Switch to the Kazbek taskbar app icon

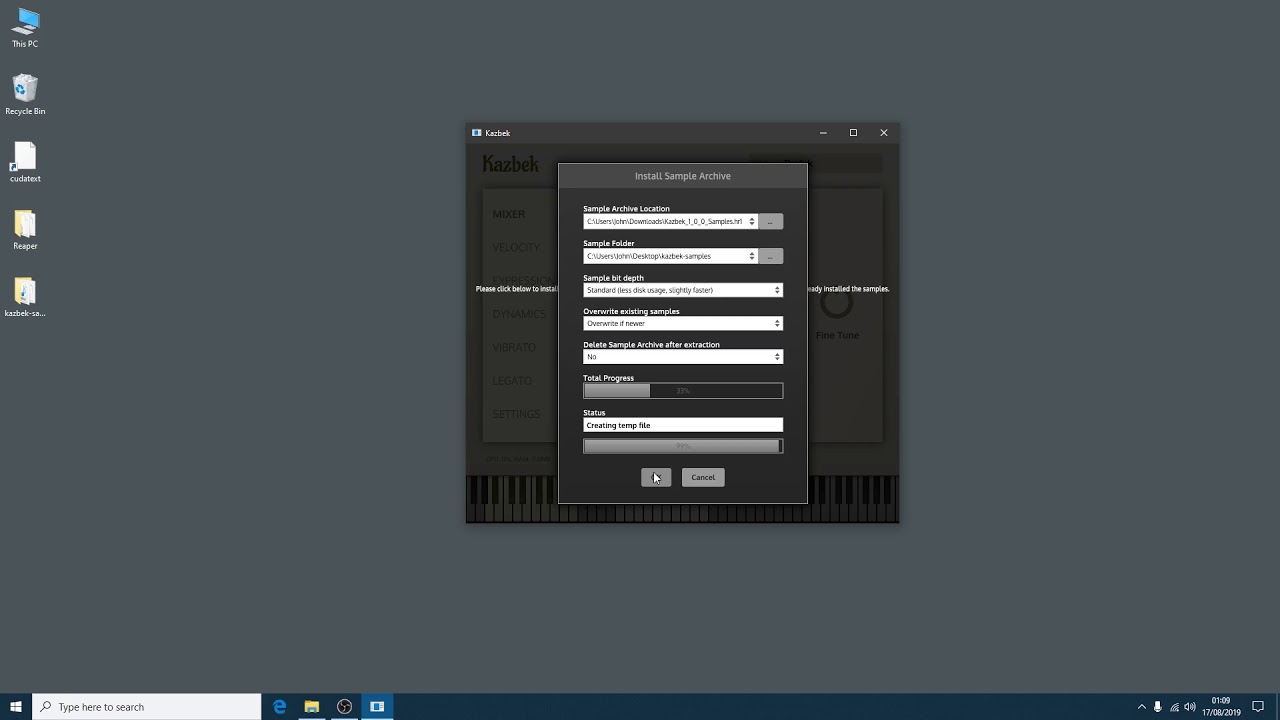[x=377, y=707]
